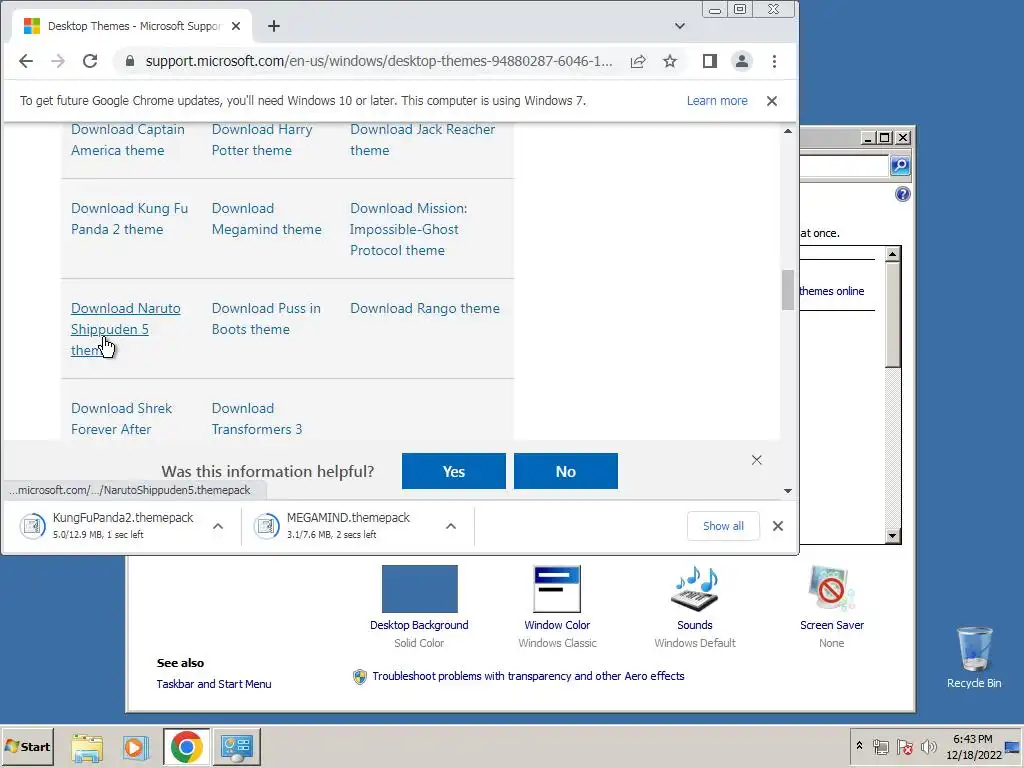1024x768 pixels.
Task: Show all downloads
Action: click(x=723, y=526)
